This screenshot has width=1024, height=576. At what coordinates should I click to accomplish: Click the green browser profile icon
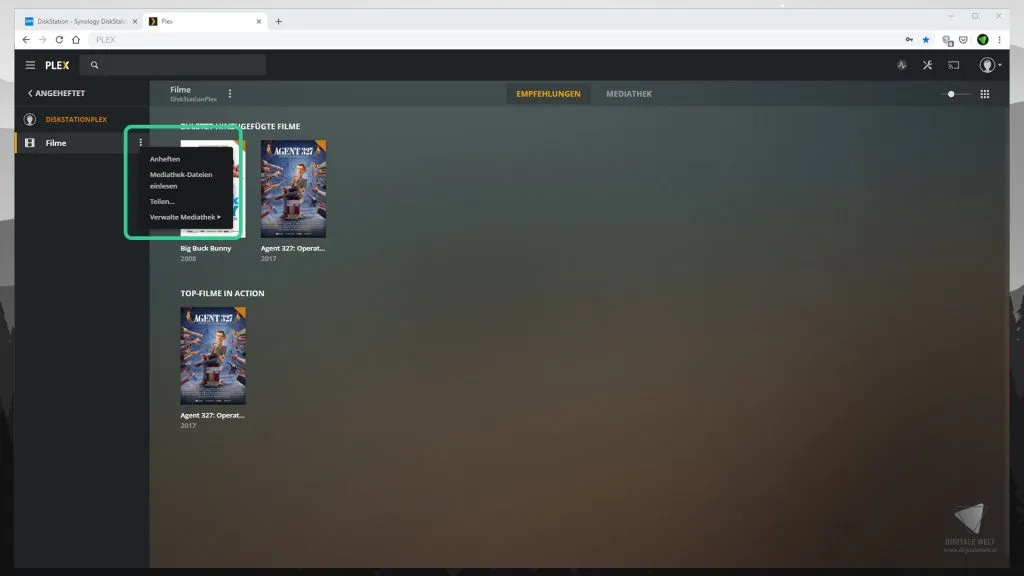point(982,40)
